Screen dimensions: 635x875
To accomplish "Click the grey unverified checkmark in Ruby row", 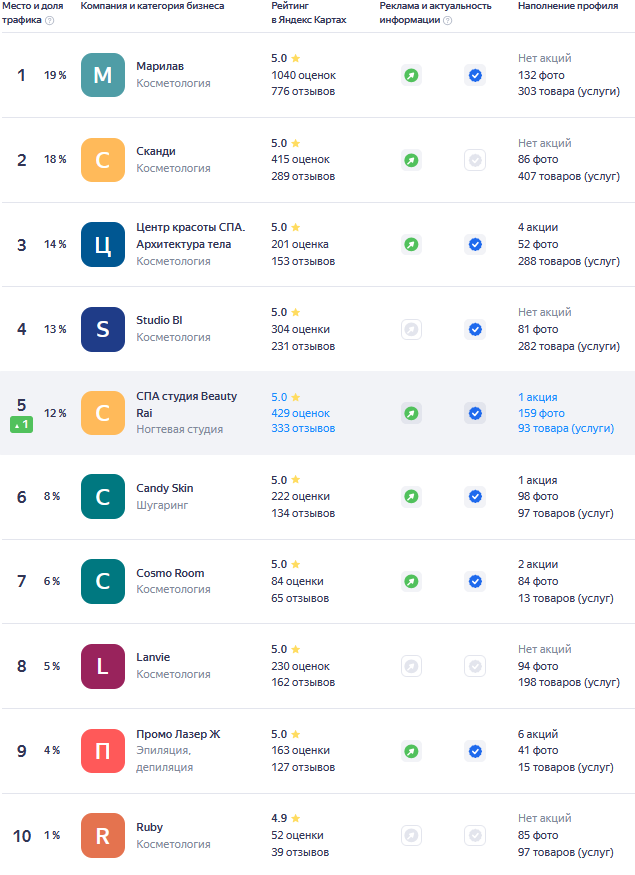I will point(475,835).
